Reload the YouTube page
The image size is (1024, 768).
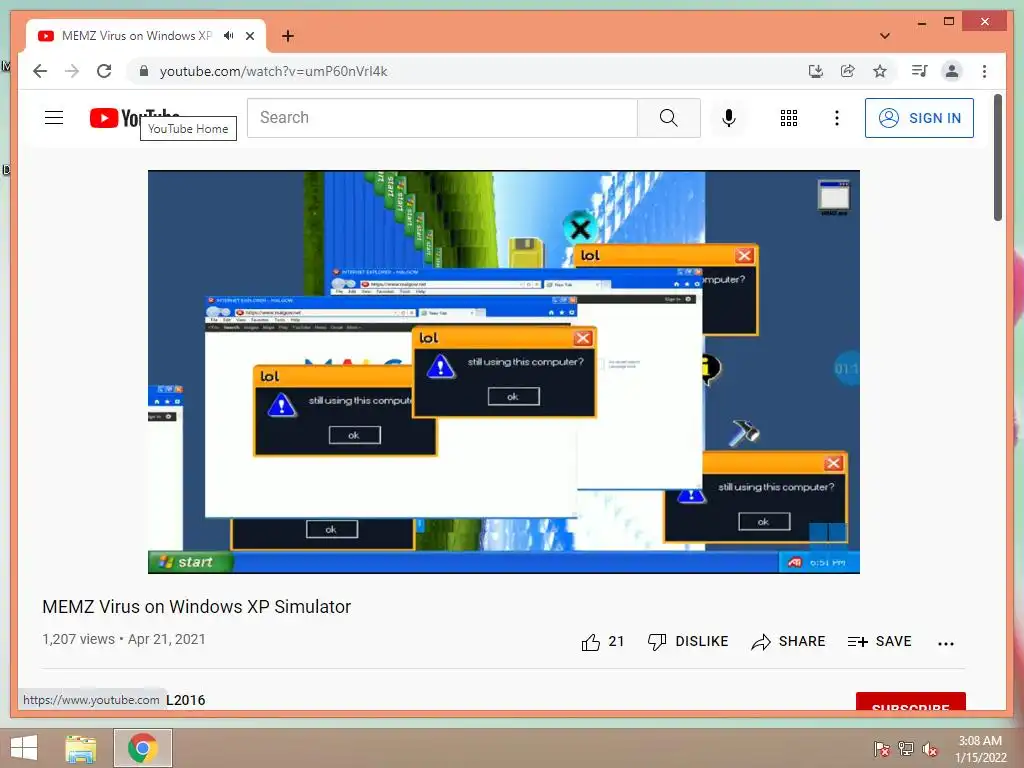tap(104, 71)
